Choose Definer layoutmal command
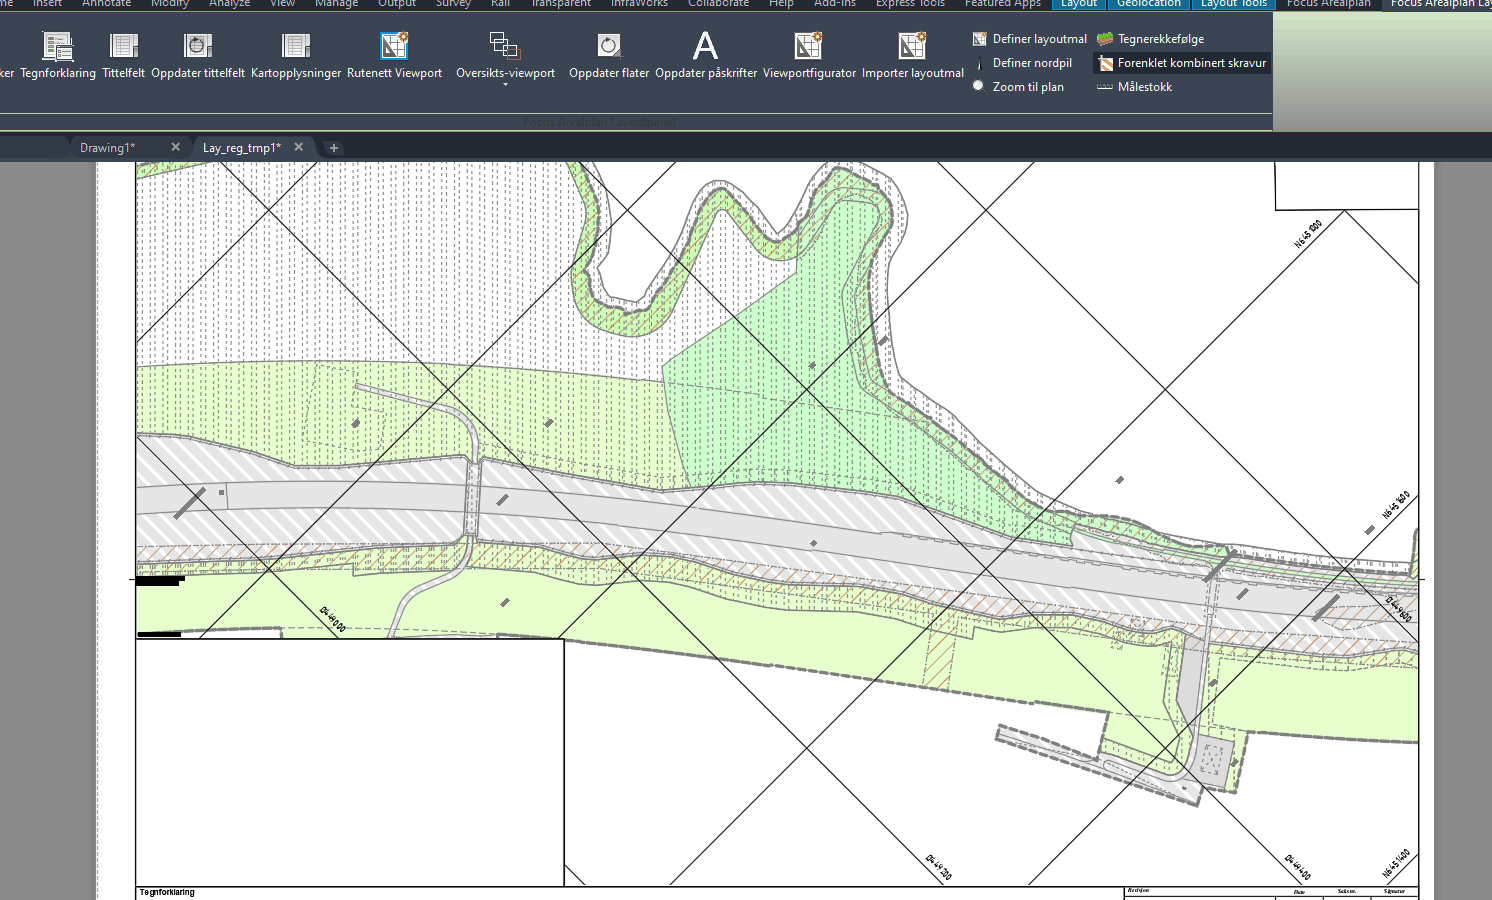The width and height of the screenshot is (1492, 900). (x=1030, y=39)
